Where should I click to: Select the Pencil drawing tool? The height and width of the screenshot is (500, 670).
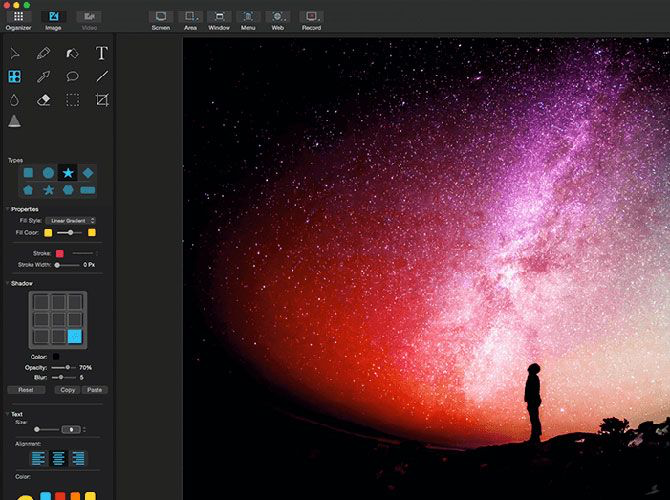coord(43,53)
